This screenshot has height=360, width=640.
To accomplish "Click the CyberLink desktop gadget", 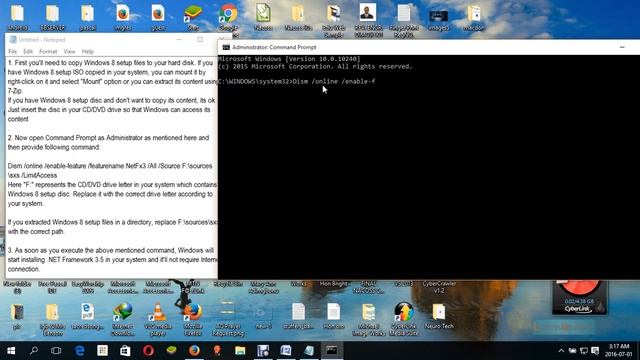I will [579, 297].
